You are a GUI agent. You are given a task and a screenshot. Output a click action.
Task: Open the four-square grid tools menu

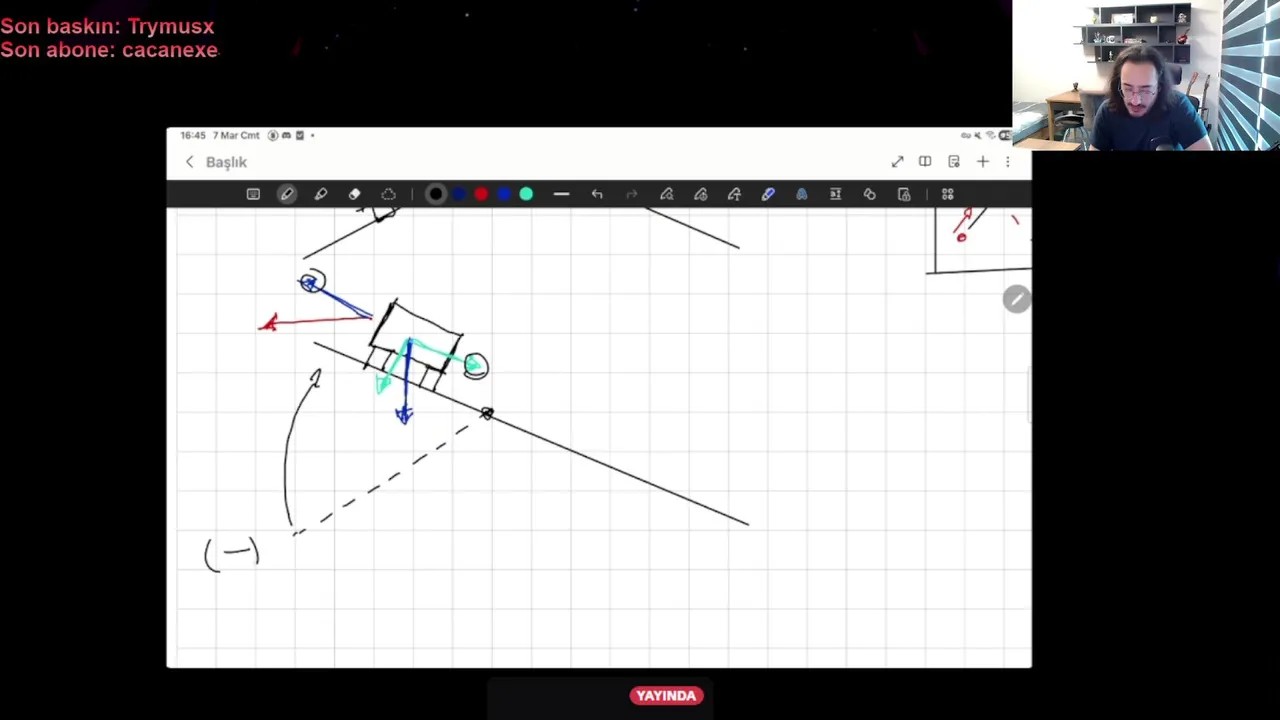947,194
